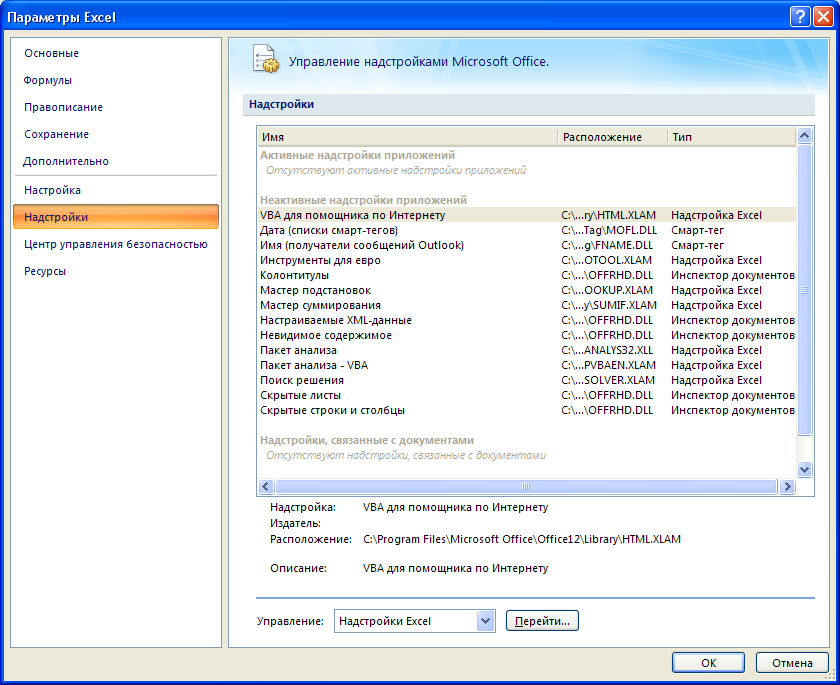Click location C:\...Tag\MOFL.DLL cell
Image resolution: width=840 pixels, height=685 pixels.
pyautogui.click(x=609, y=230)
